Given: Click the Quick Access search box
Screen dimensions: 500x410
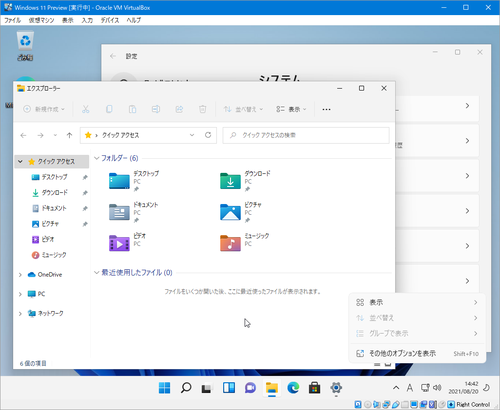Looking at the screenshot, I should pyautogui.click(x=306, y=135).
